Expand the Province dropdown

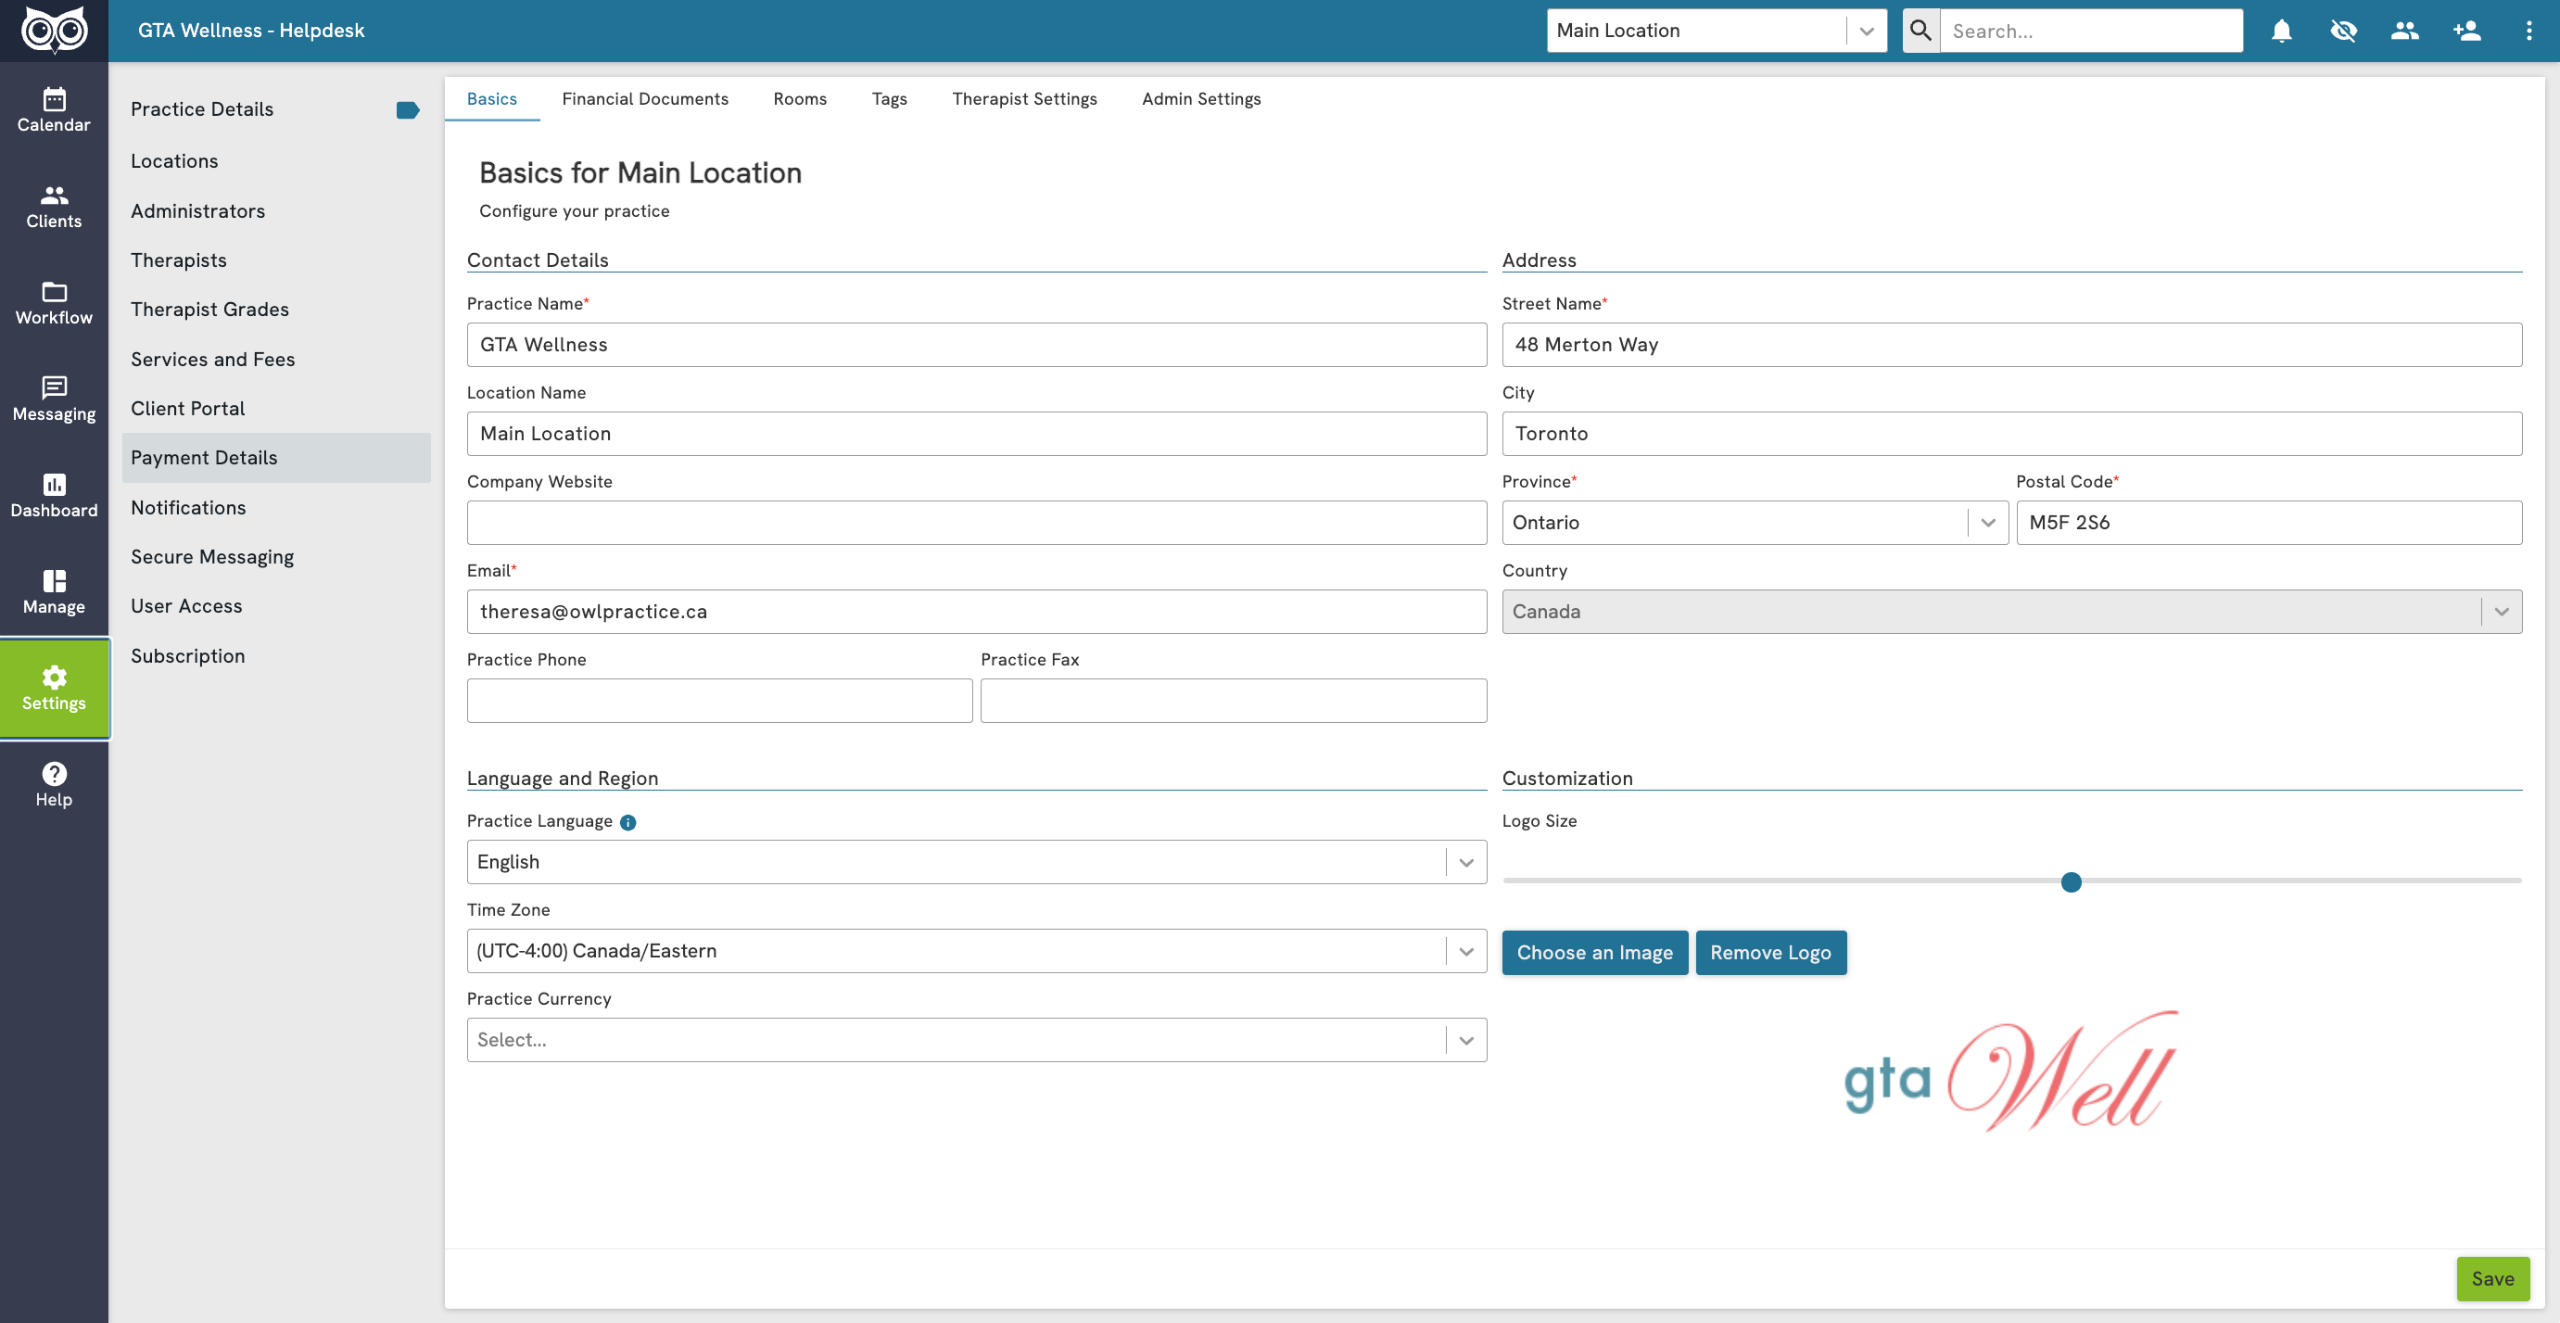(x=1754, y=523)
